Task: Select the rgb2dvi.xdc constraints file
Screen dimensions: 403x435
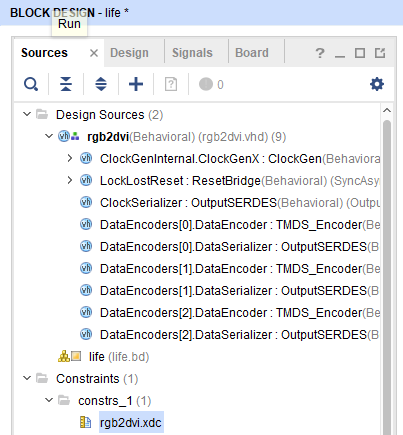Action: click(x=131, y=422)
